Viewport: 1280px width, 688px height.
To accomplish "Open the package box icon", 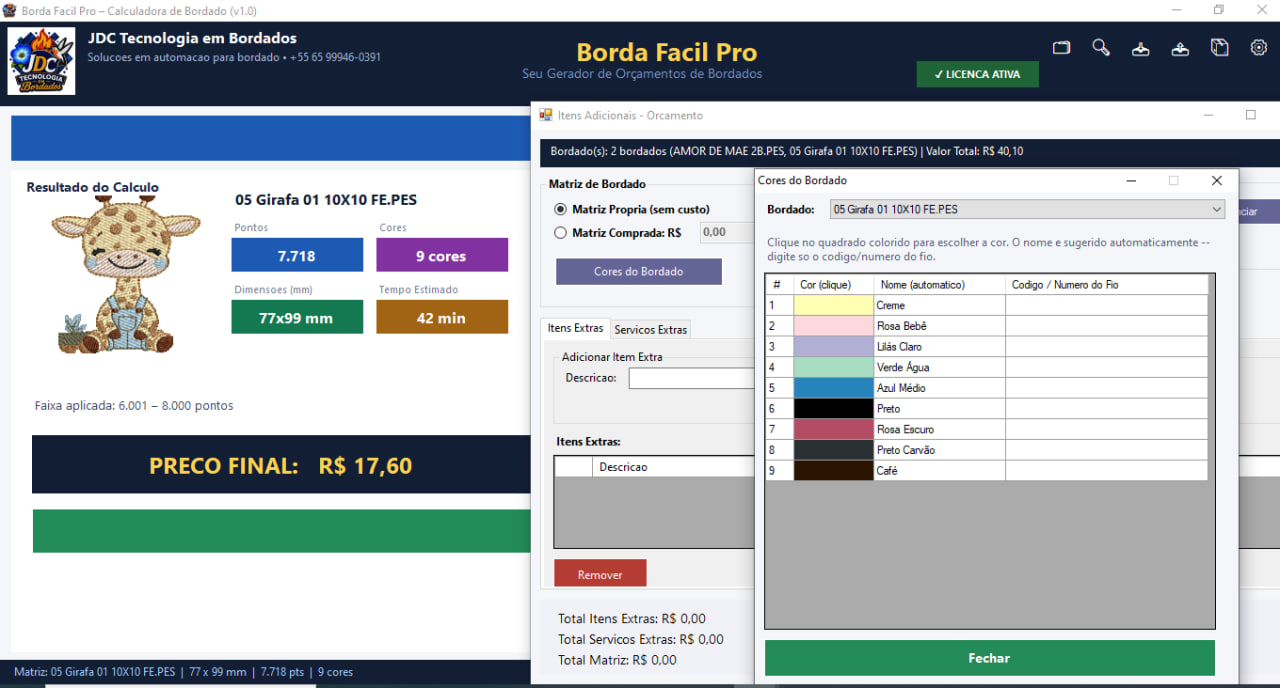I will click(1219, 47).
